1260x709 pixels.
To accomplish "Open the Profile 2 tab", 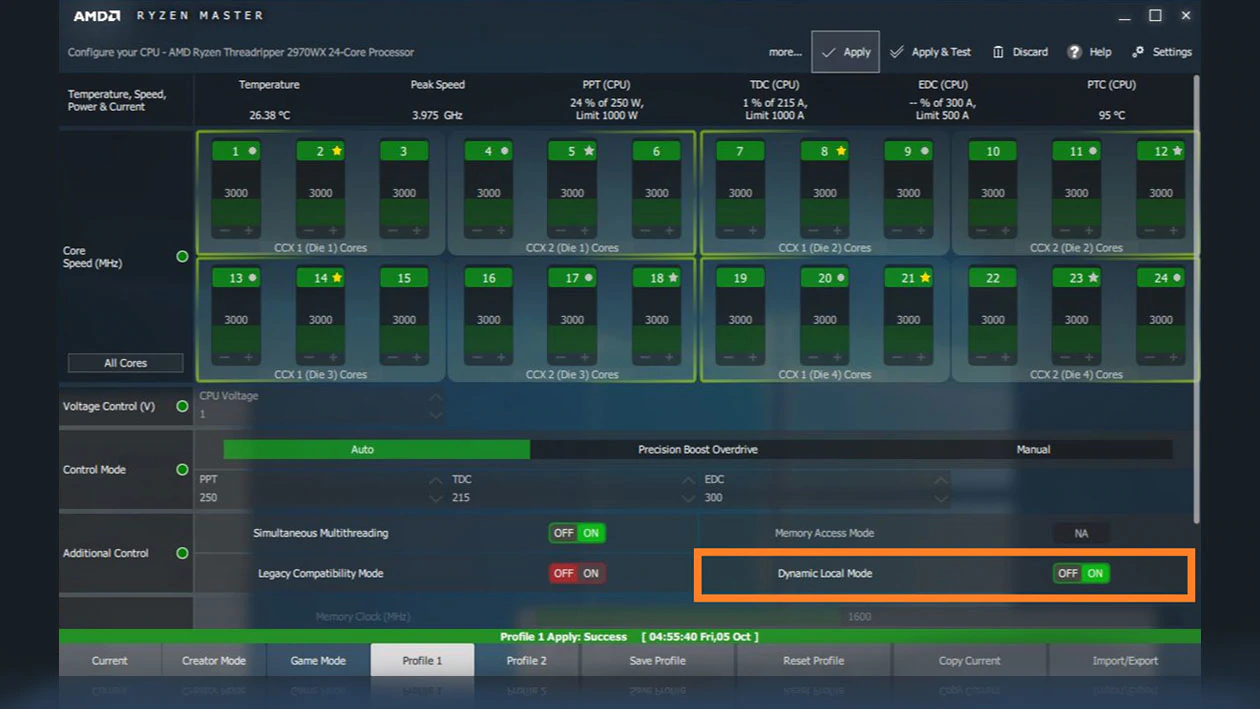I will point(526,660).
